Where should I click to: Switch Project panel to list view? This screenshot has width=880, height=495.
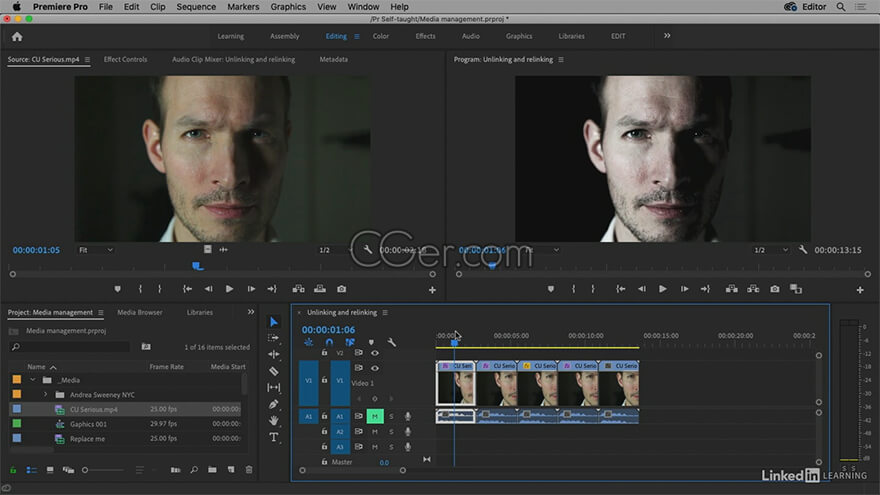pyautogui.click(x=31, y=470)
